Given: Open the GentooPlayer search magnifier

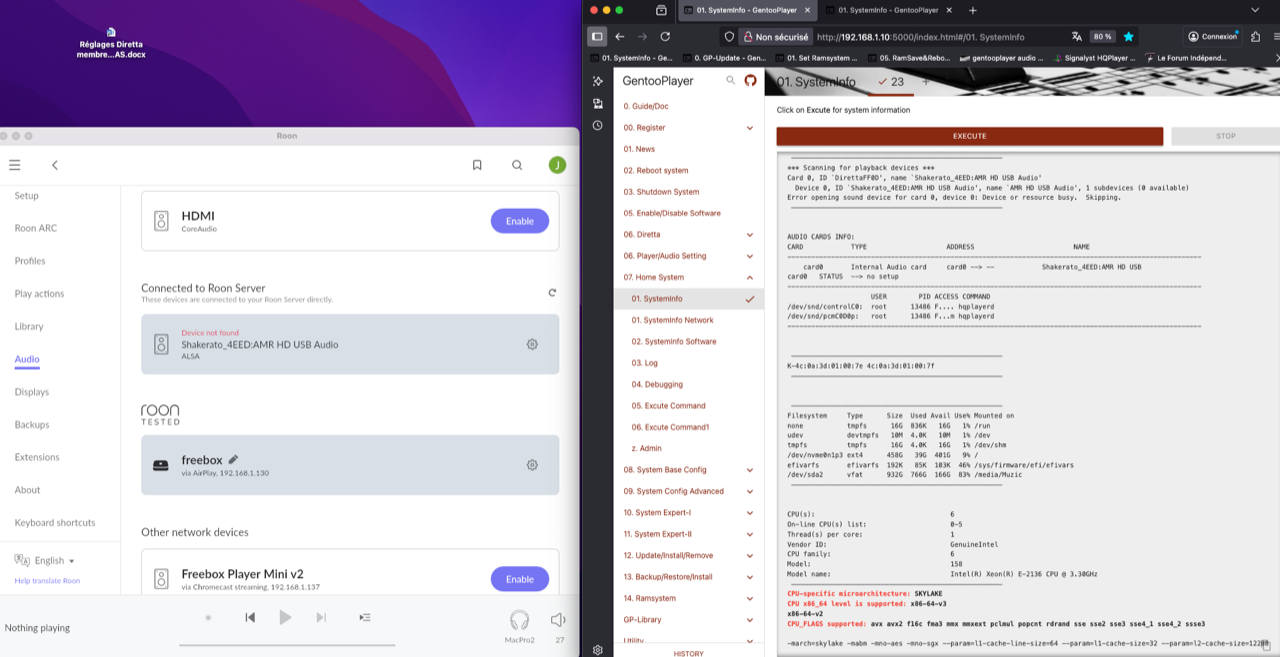Looking at the screenshot, I should (731, 81).
